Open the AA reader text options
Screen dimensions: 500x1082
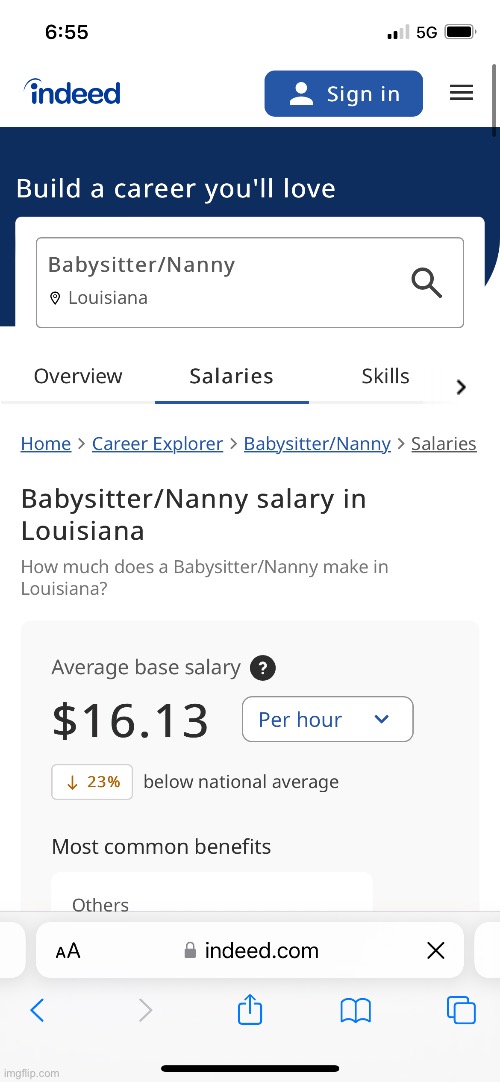[x=68, y=951]
